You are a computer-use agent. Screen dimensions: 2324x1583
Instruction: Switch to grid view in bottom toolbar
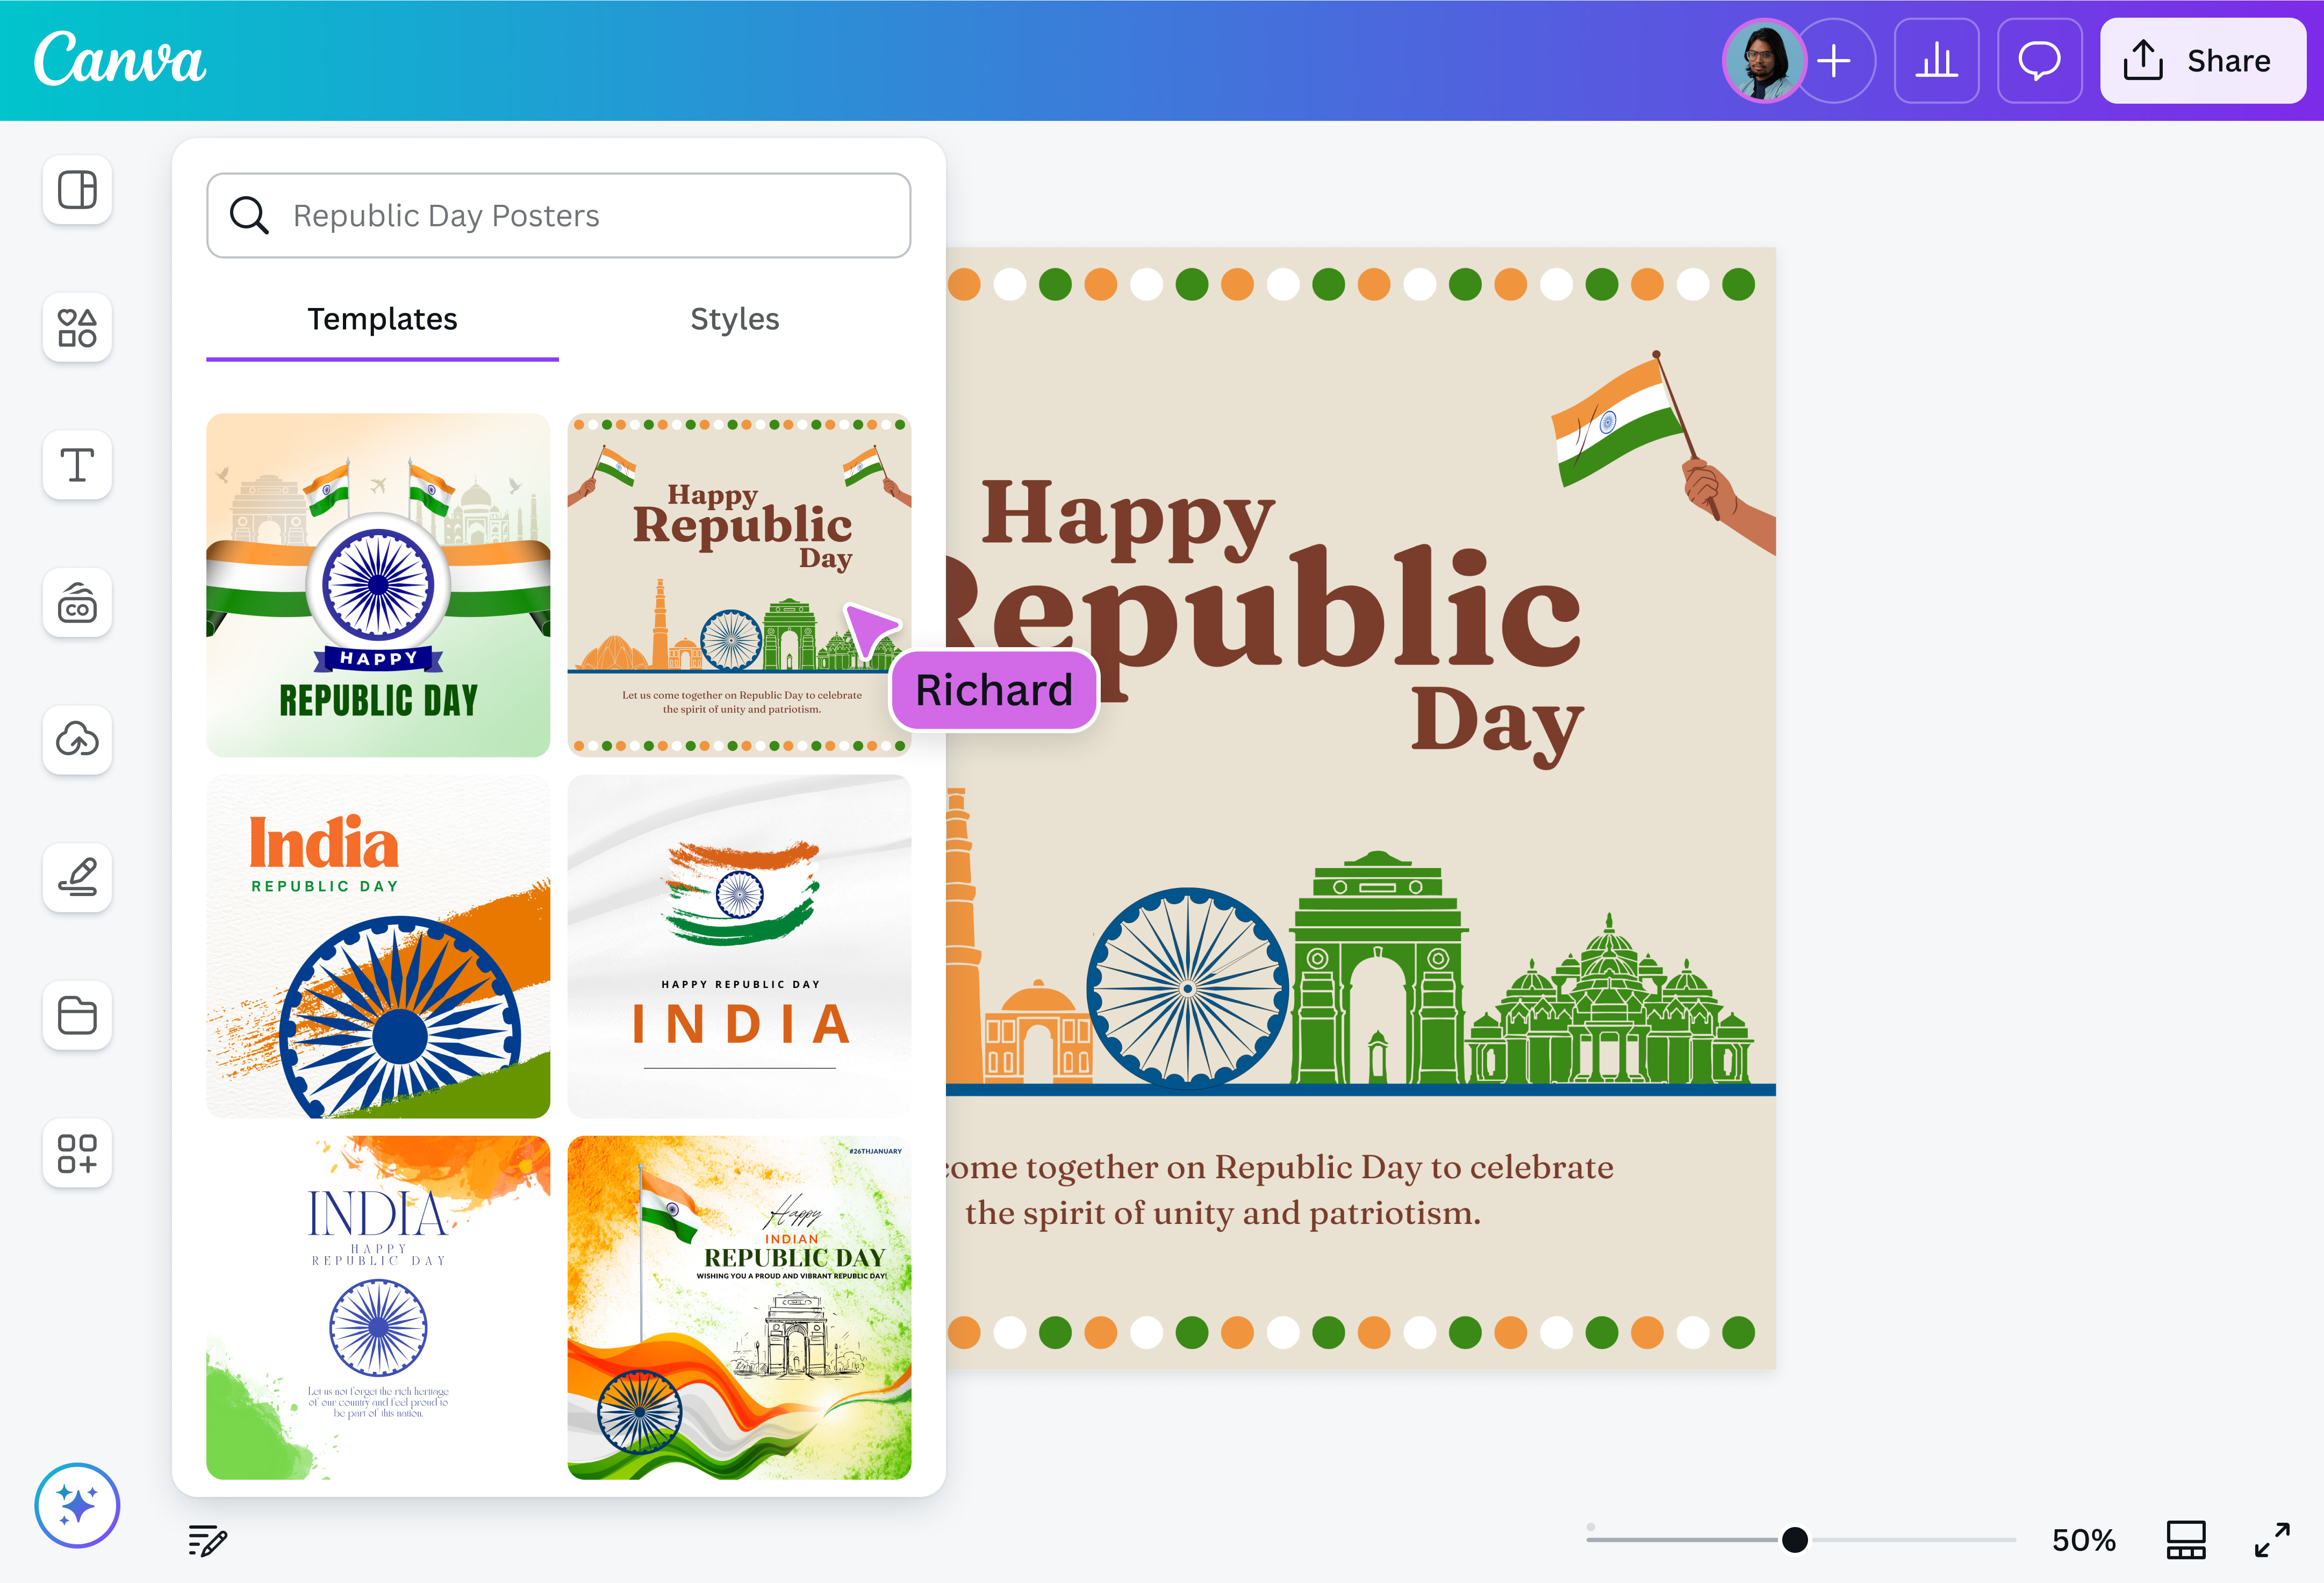point(2185,1540)
